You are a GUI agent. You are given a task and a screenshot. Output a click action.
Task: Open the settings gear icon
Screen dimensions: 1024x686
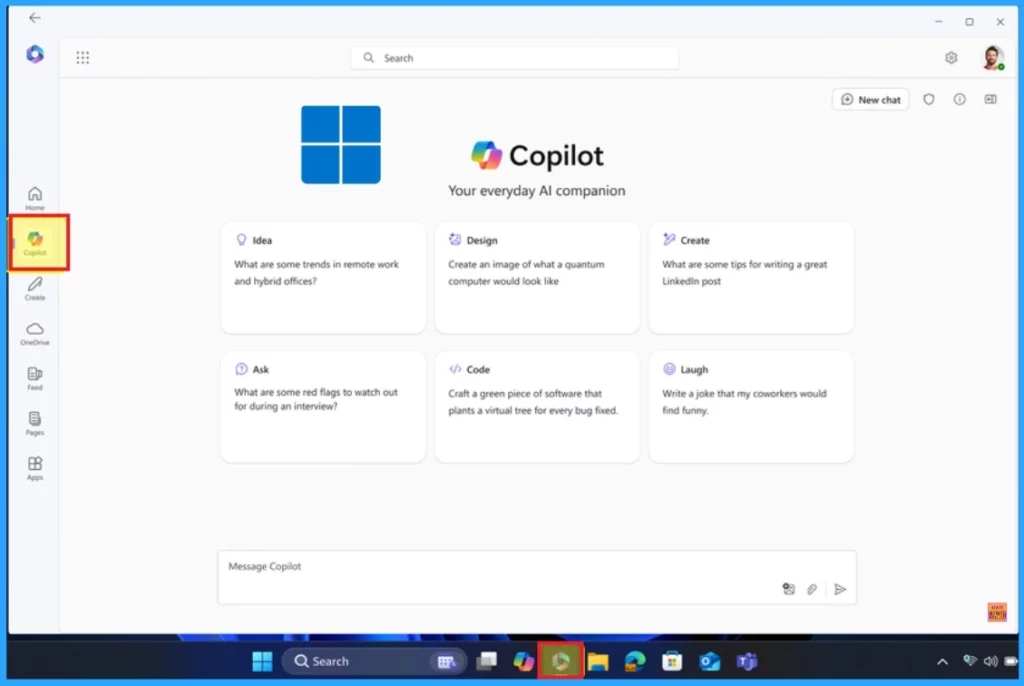pyautogui.click(x=951, y=58)
